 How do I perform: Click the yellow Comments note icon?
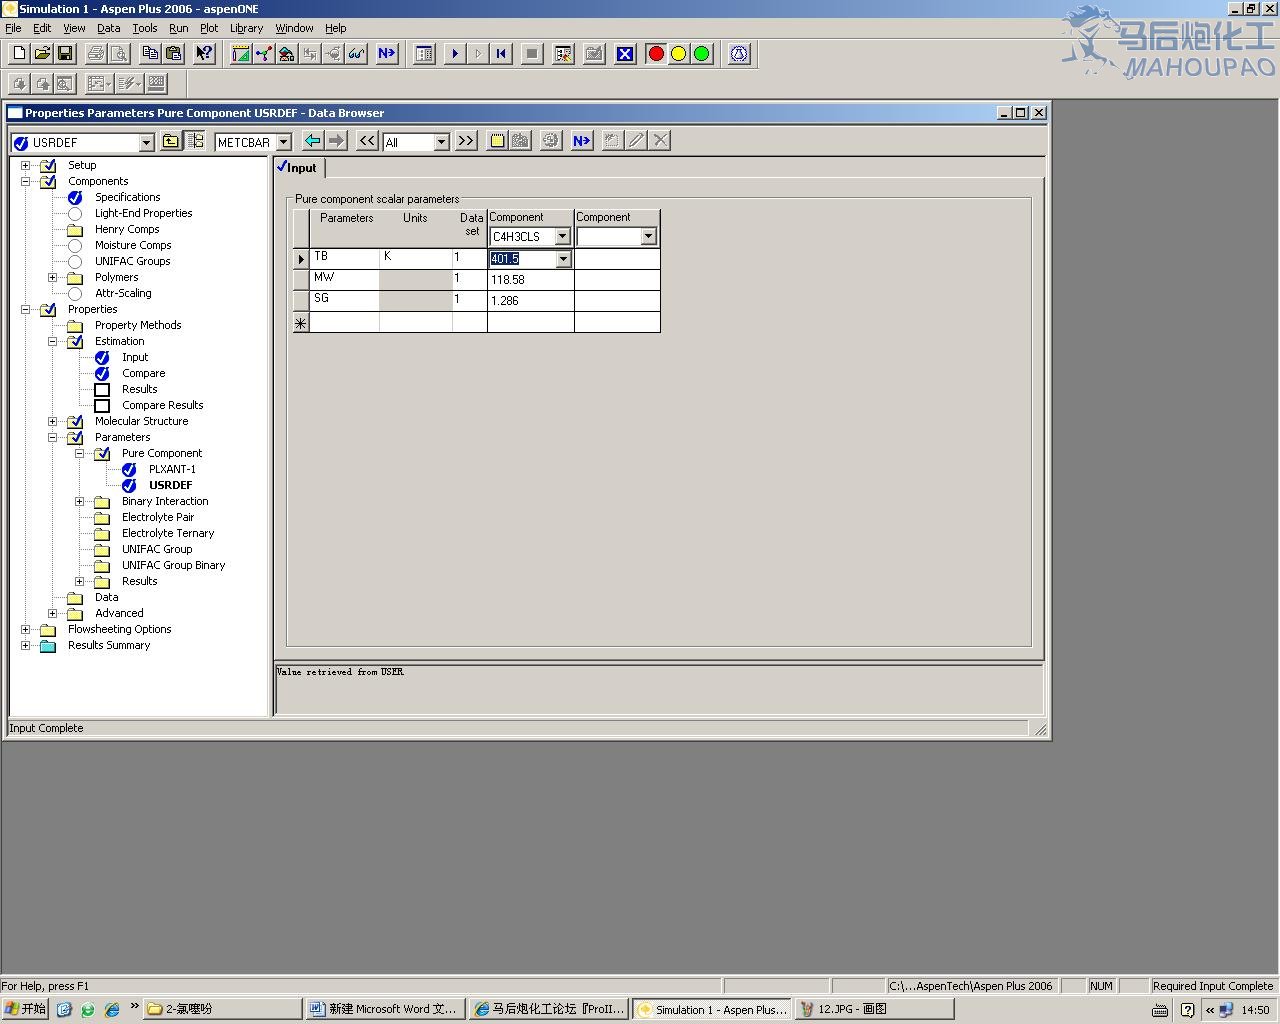coord(497,141)
